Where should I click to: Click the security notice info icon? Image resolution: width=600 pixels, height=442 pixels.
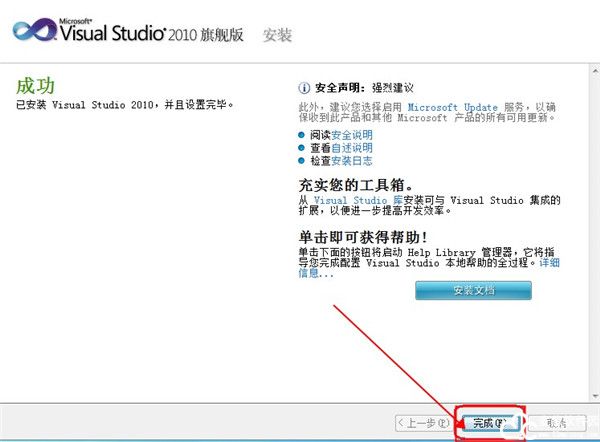304,88
